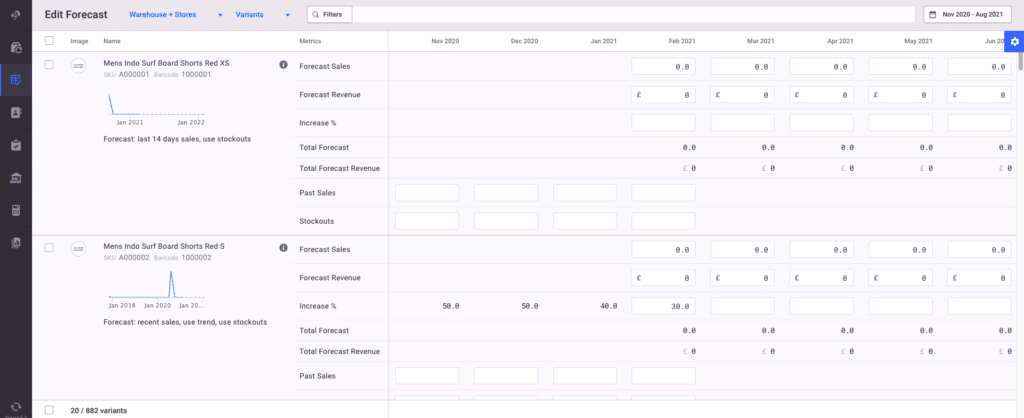The width and height of the screenshot is (1024, 418).
Task: Select the highlighted forecast sidebar icon
Action: [16, 80]
